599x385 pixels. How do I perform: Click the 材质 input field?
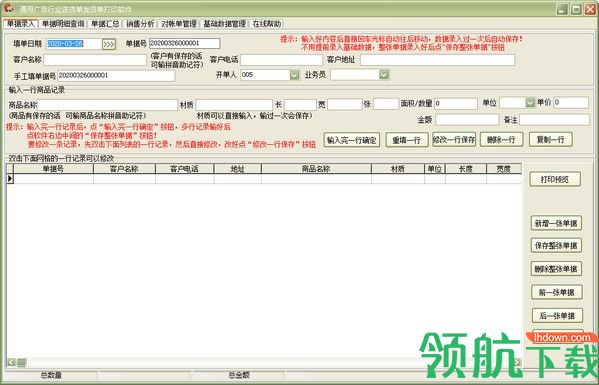click(234, 105)
